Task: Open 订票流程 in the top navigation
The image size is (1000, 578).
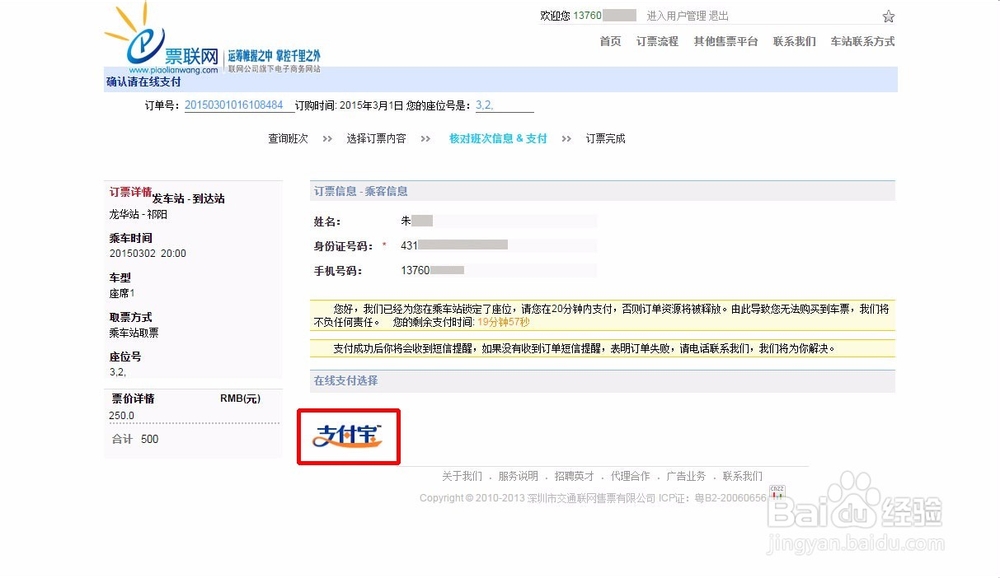Action: click(x=657, y=41)
